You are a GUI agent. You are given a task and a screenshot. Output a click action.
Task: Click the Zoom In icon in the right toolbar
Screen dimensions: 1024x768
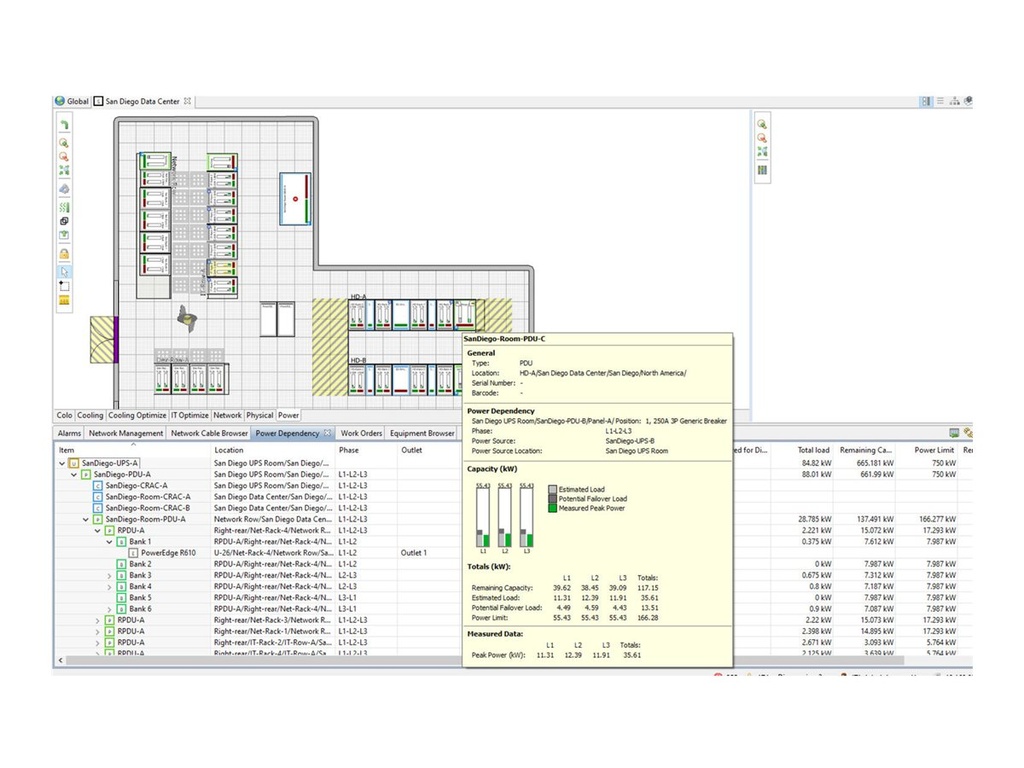(762, 124)
